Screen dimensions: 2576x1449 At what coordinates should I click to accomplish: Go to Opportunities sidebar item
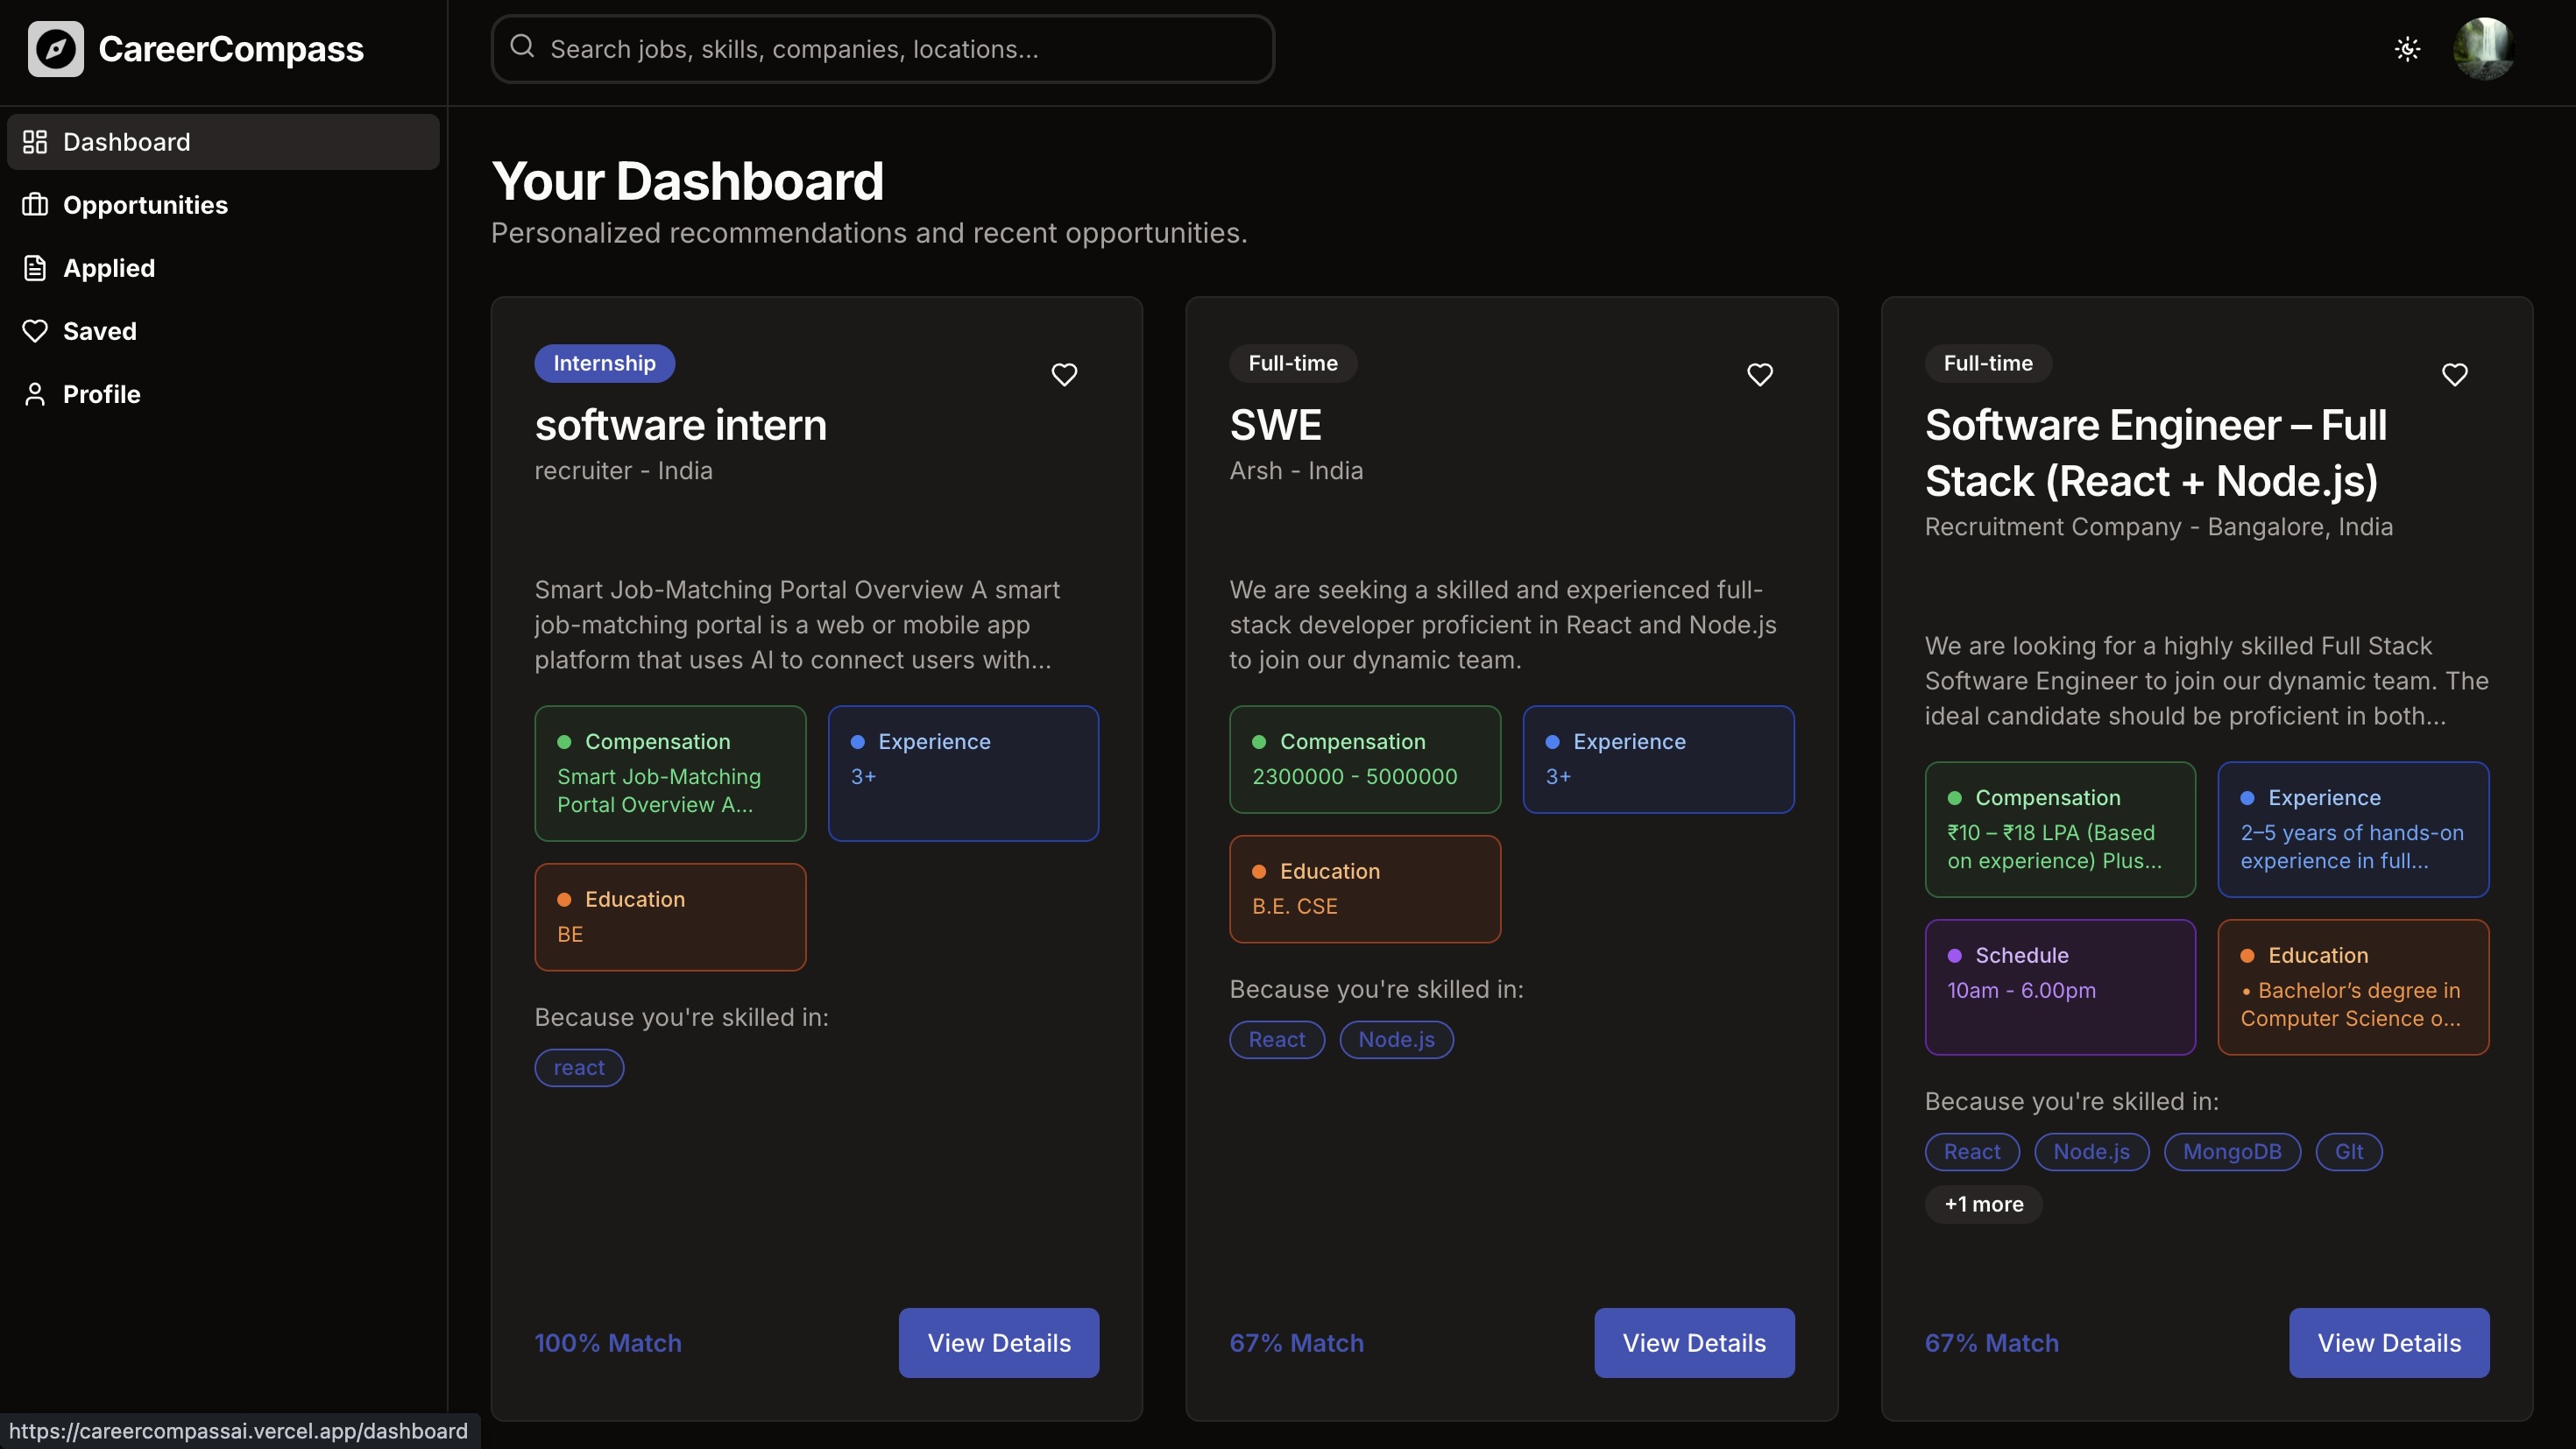coord(145,205)
